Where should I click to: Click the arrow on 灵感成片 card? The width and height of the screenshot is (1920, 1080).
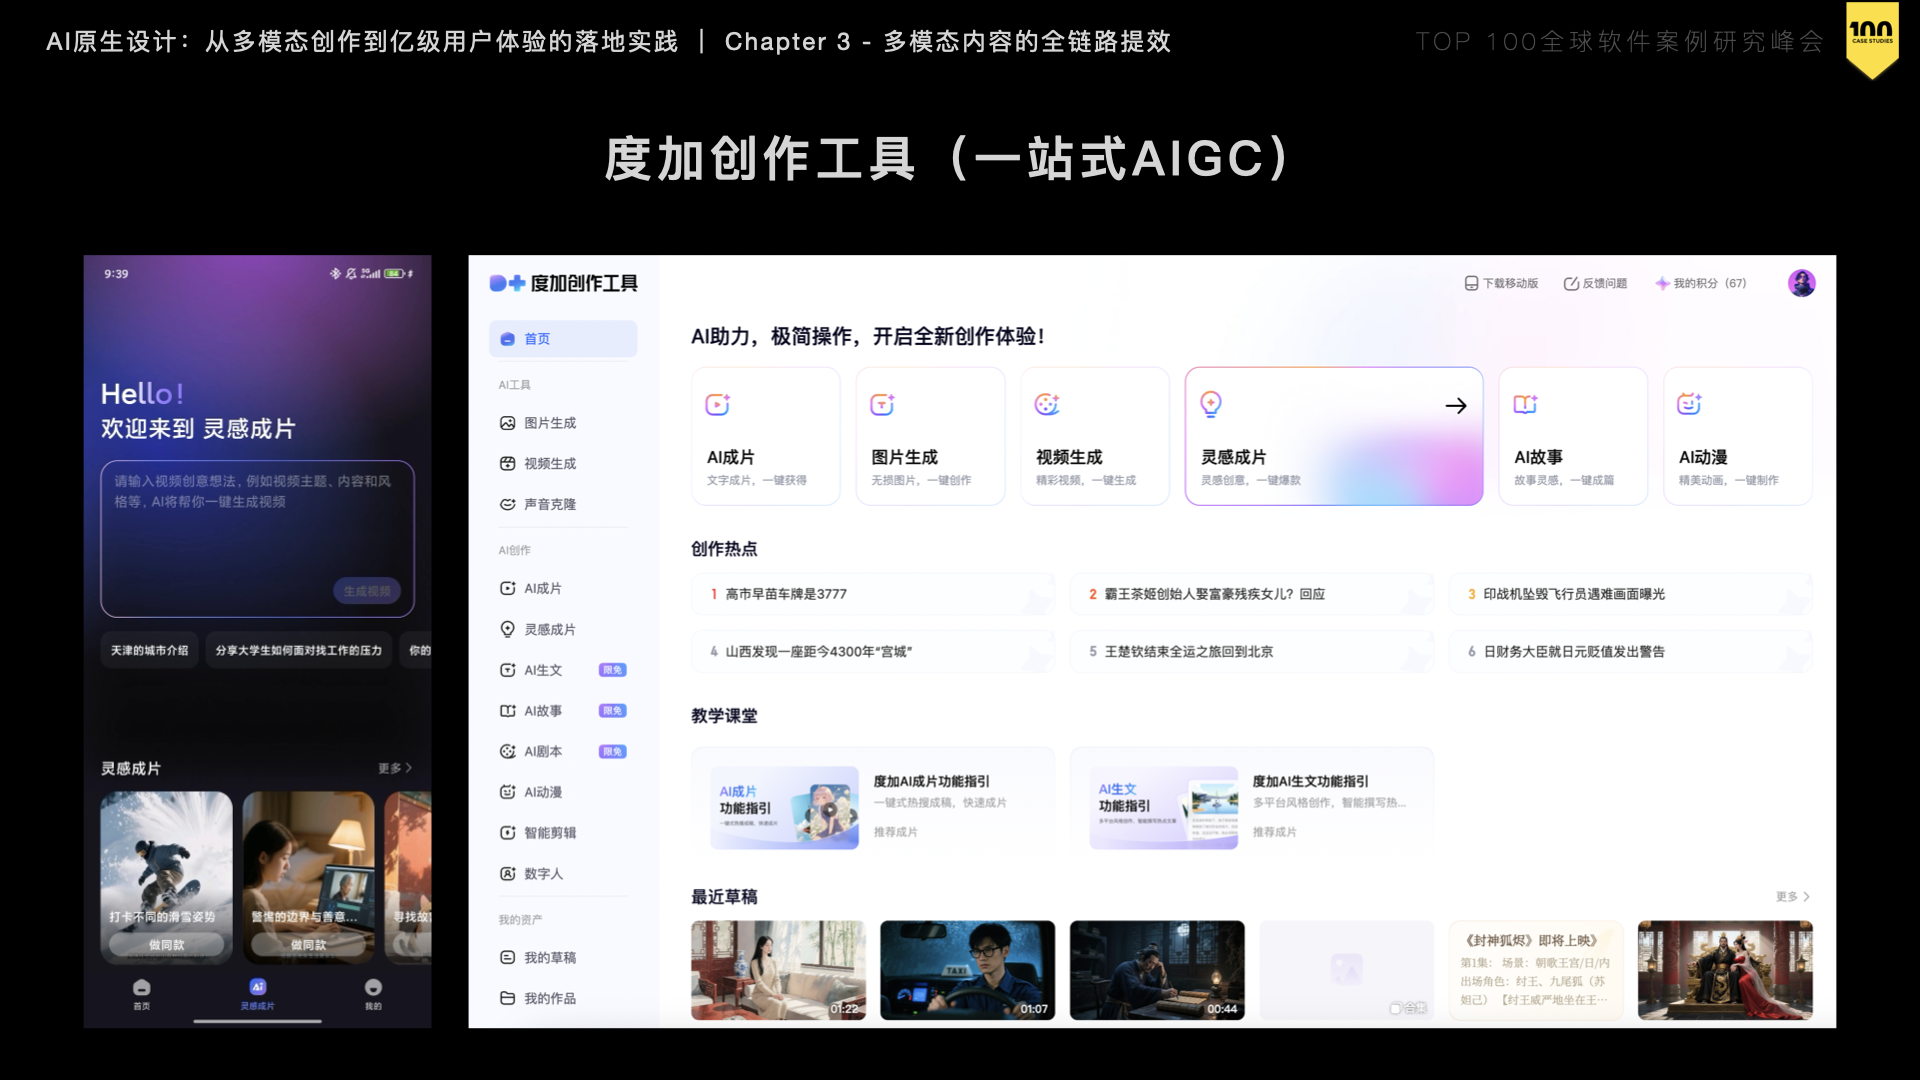click(1455, 405)
